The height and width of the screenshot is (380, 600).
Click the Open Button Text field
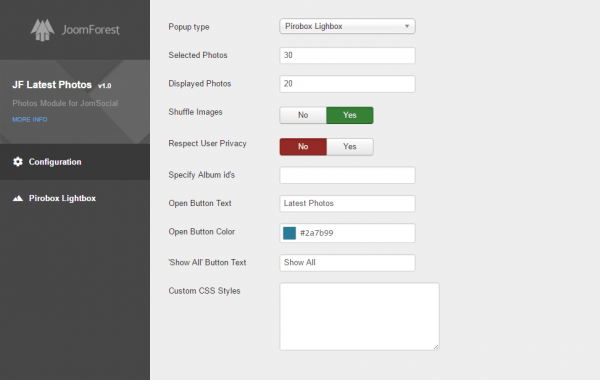point(347,204)
